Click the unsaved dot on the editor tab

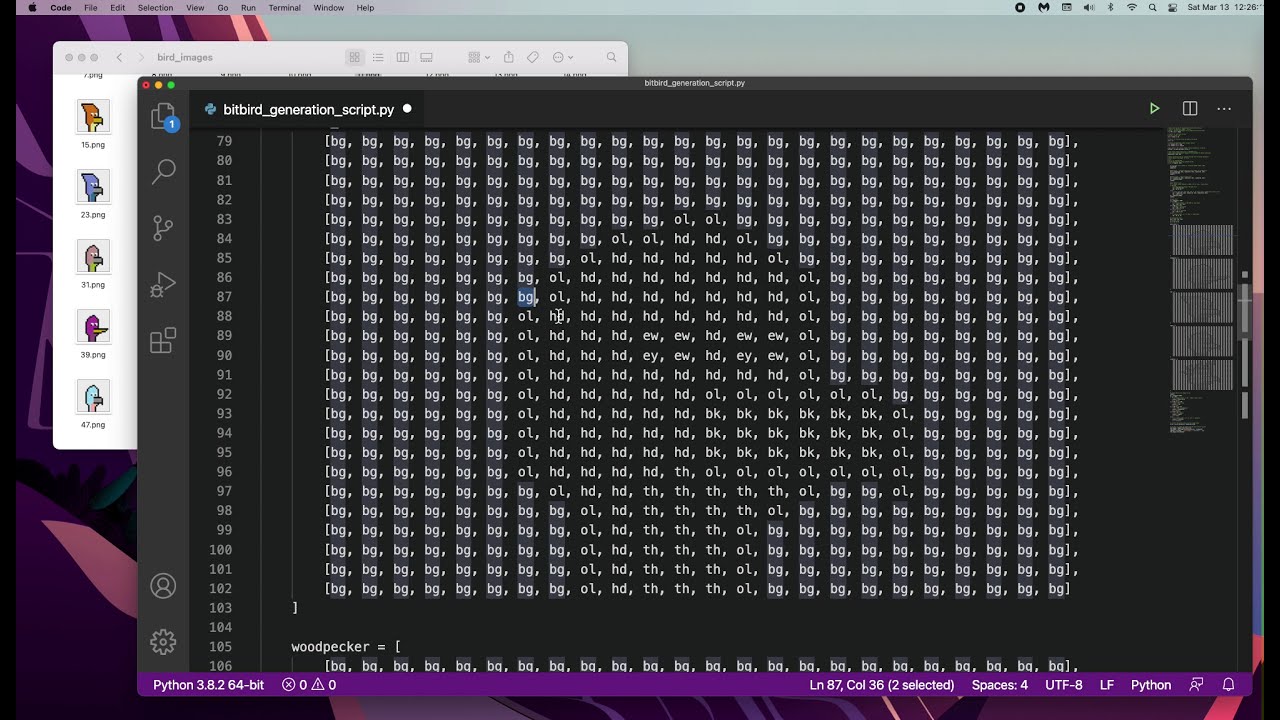(407, 109)
